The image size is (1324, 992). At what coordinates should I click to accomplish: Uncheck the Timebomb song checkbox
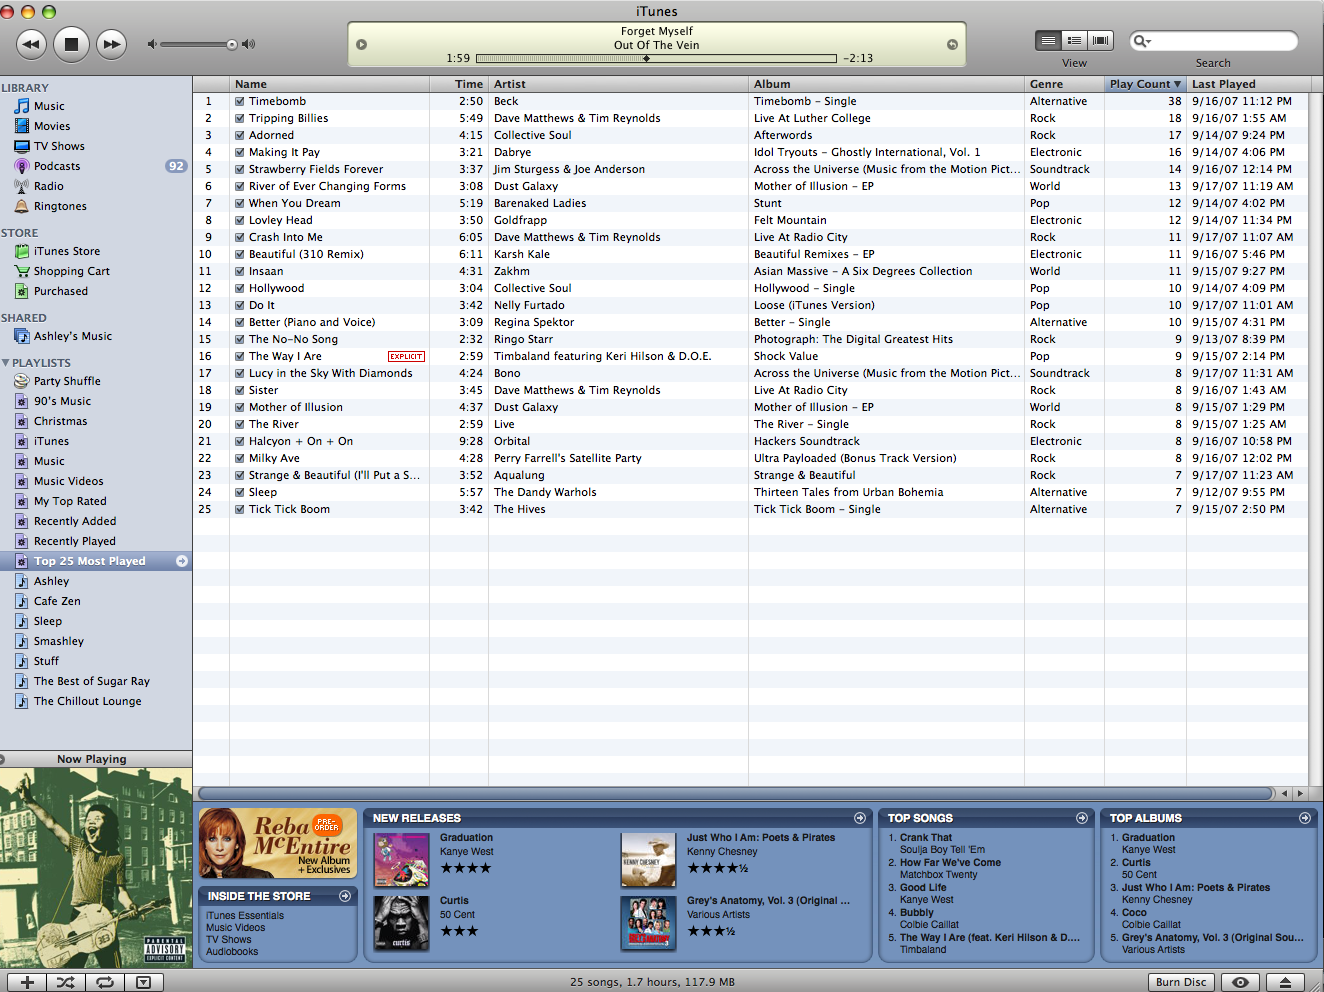coord(240,101)
